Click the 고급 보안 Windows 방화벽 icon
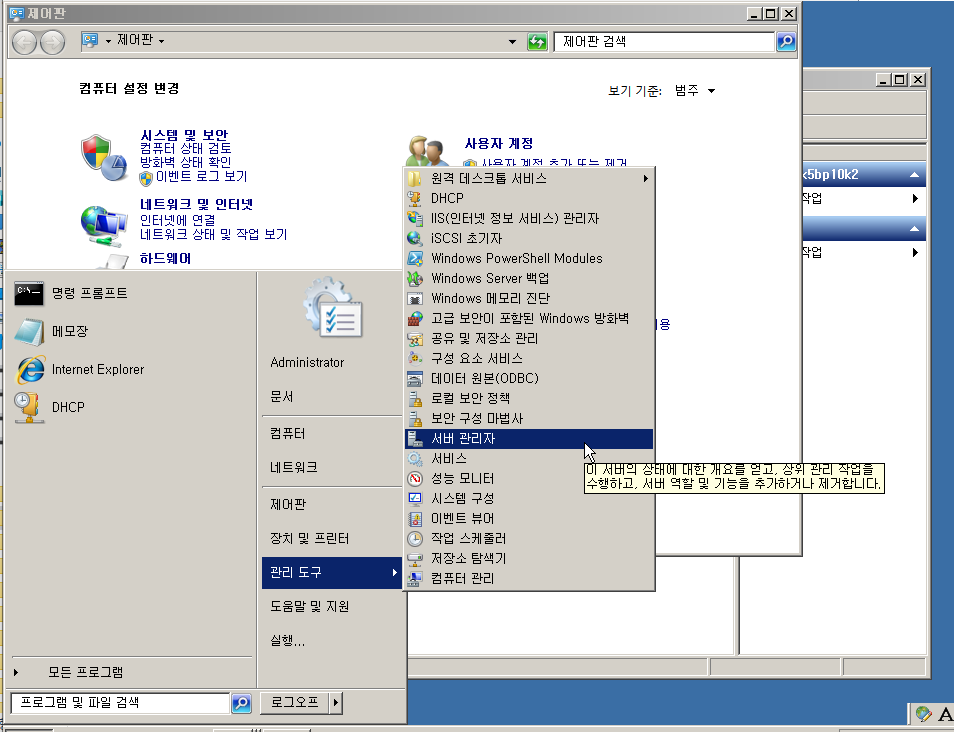The height and width of the screenshot is (732, 954). pos(415,319)
